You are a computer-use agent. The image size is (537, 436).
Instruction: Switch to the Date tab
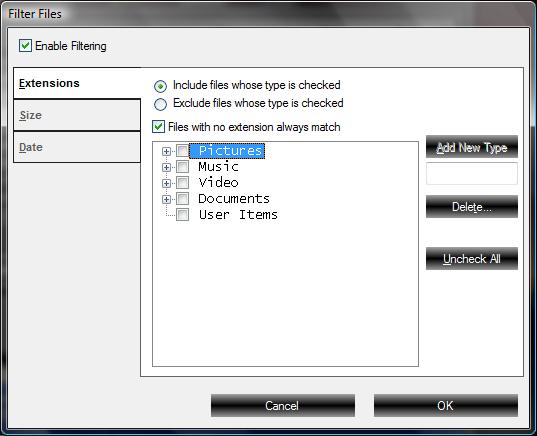[x=77, y=147]
